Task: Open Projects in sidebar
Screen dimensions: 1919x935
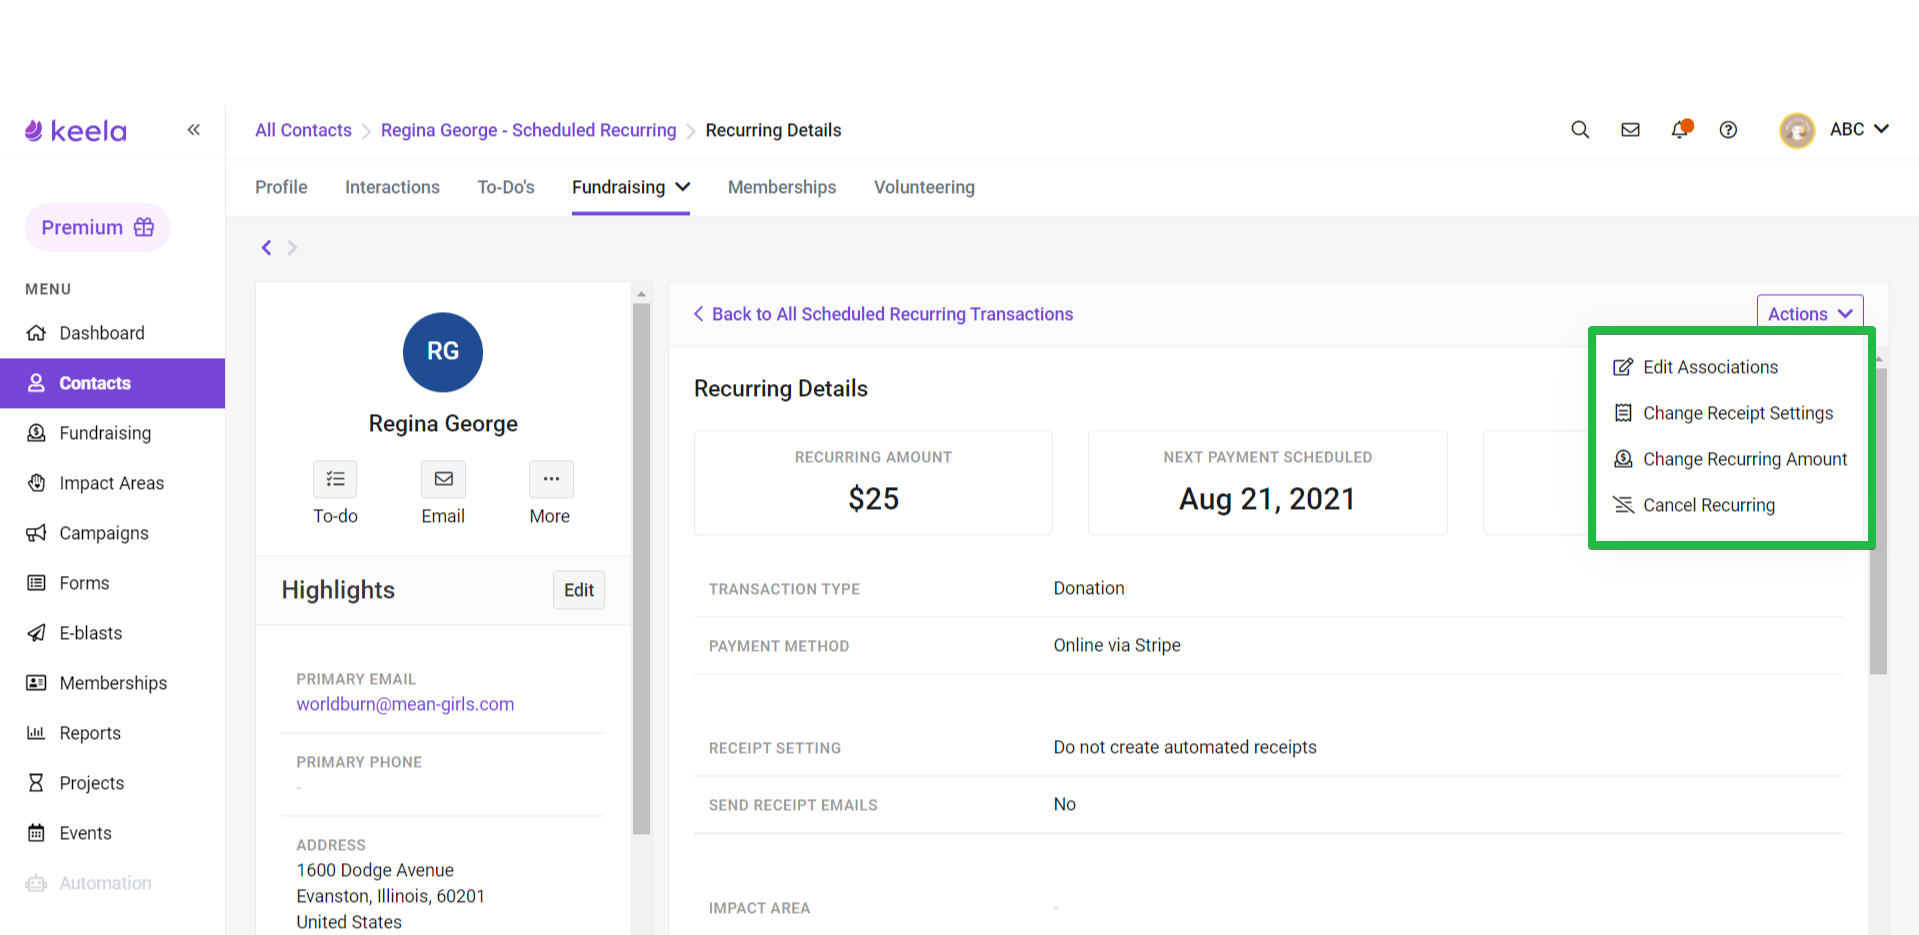Action: 112,783
